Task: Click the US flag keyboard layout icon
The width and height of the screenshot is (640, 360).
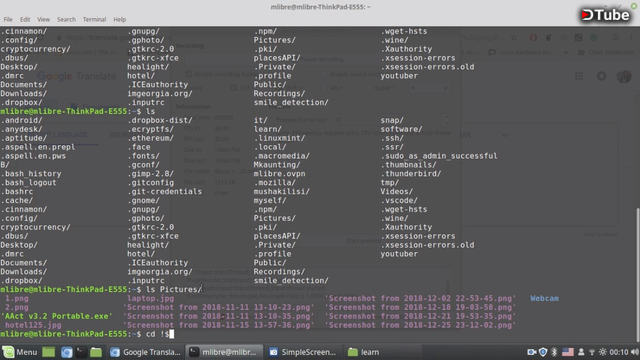Action: click(x=568, y=352)
